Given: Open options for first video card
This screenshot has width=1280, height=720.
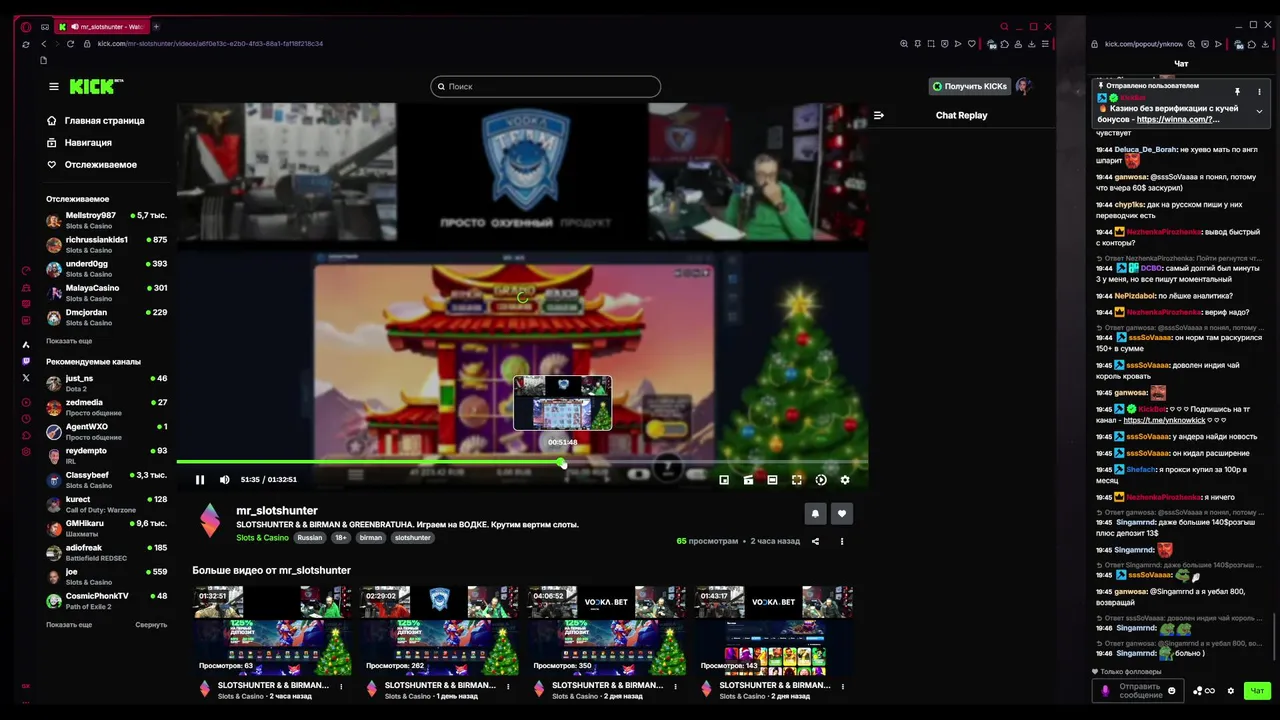Looking at the screenshot, I should click(x=341, y=687).
